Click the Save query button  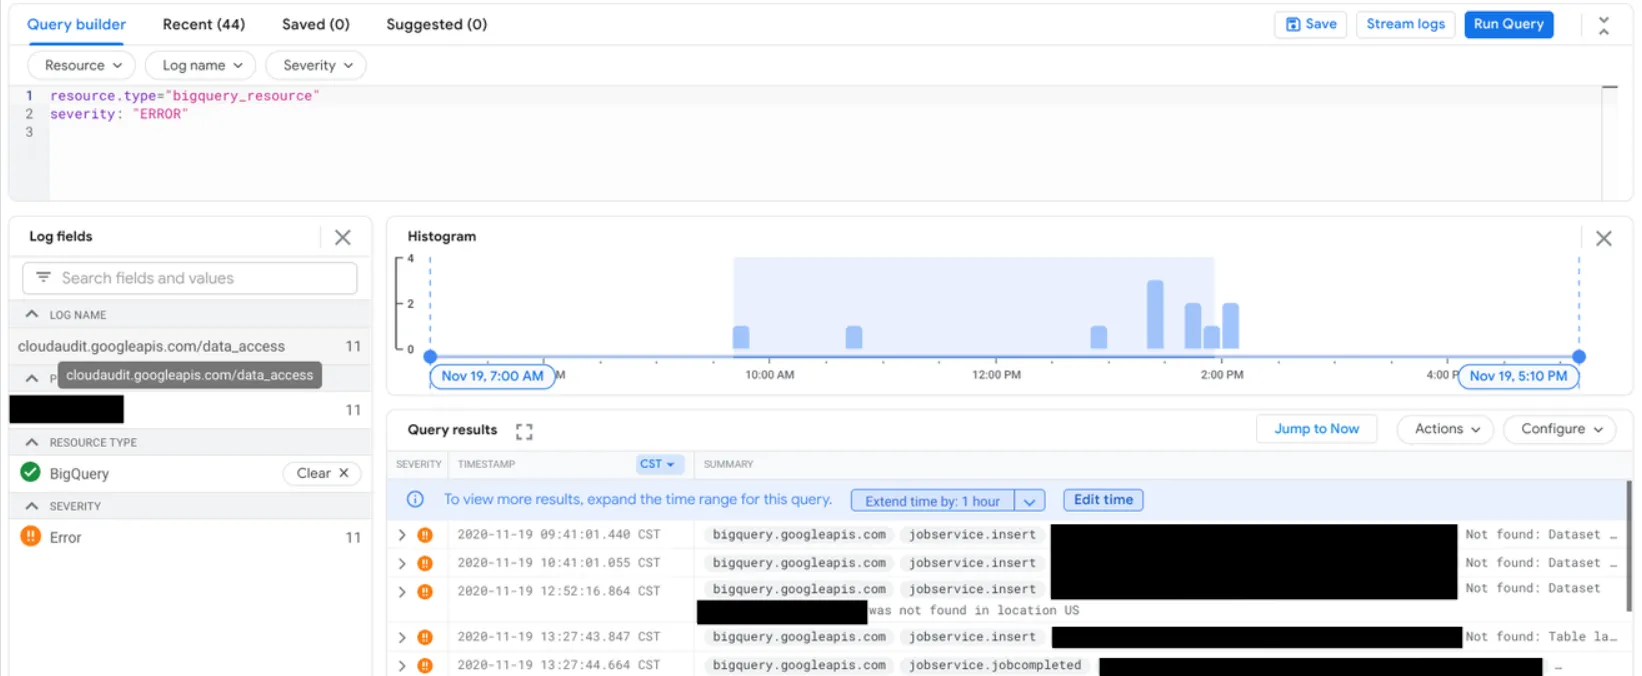1311,24
